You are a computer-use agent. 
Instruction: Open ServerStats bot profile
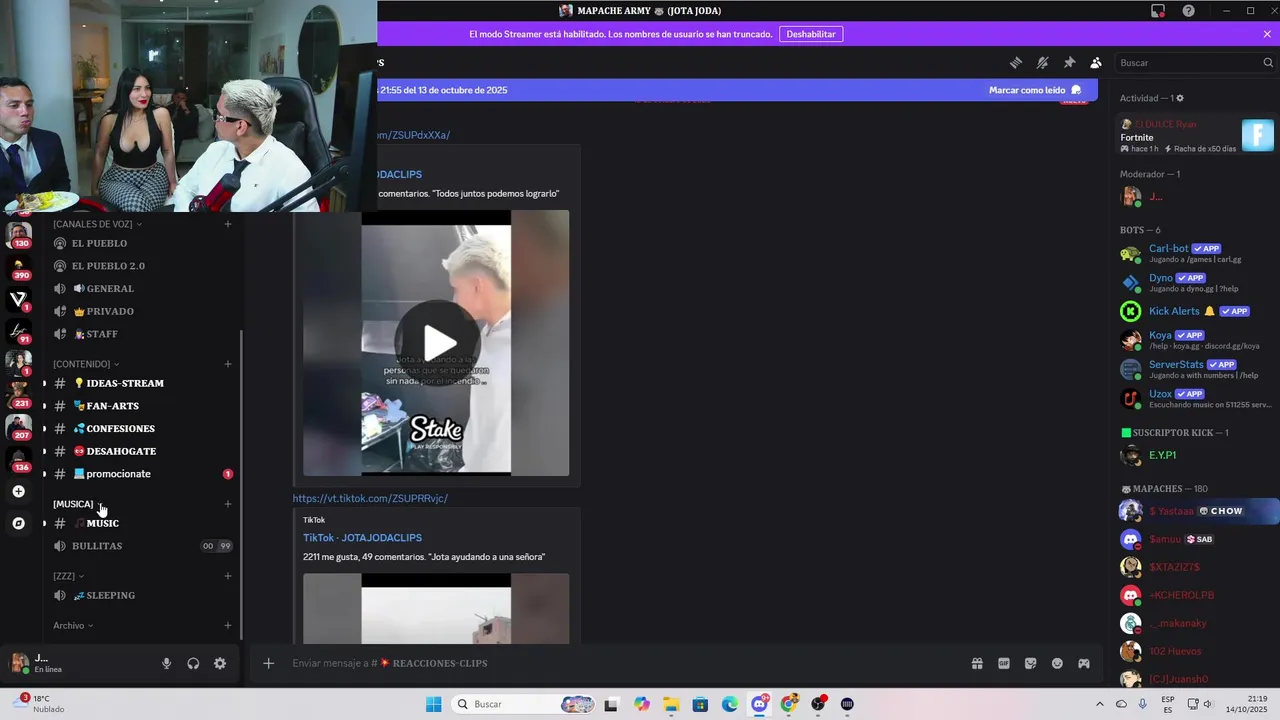click(x=1196, y=369)
